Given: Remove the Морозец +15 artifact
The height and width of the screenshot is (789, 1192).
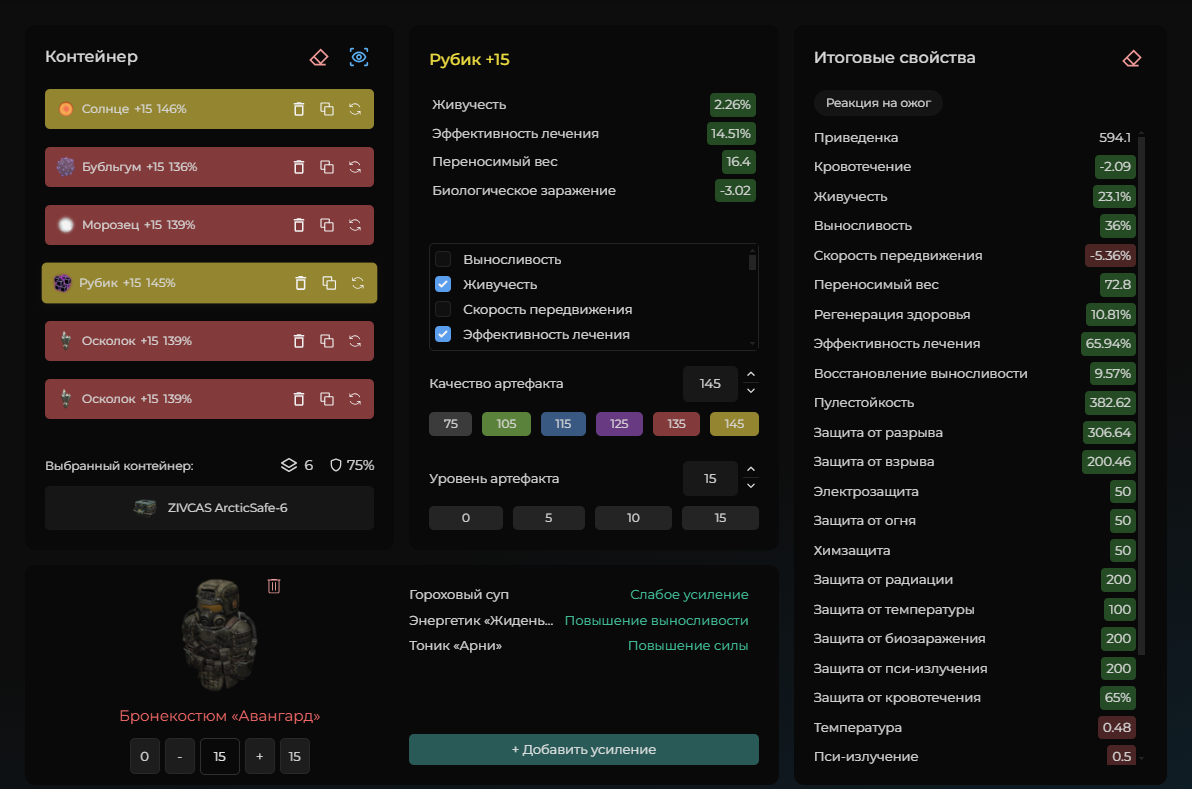Looking at the screenshot, I should point(299,225).
